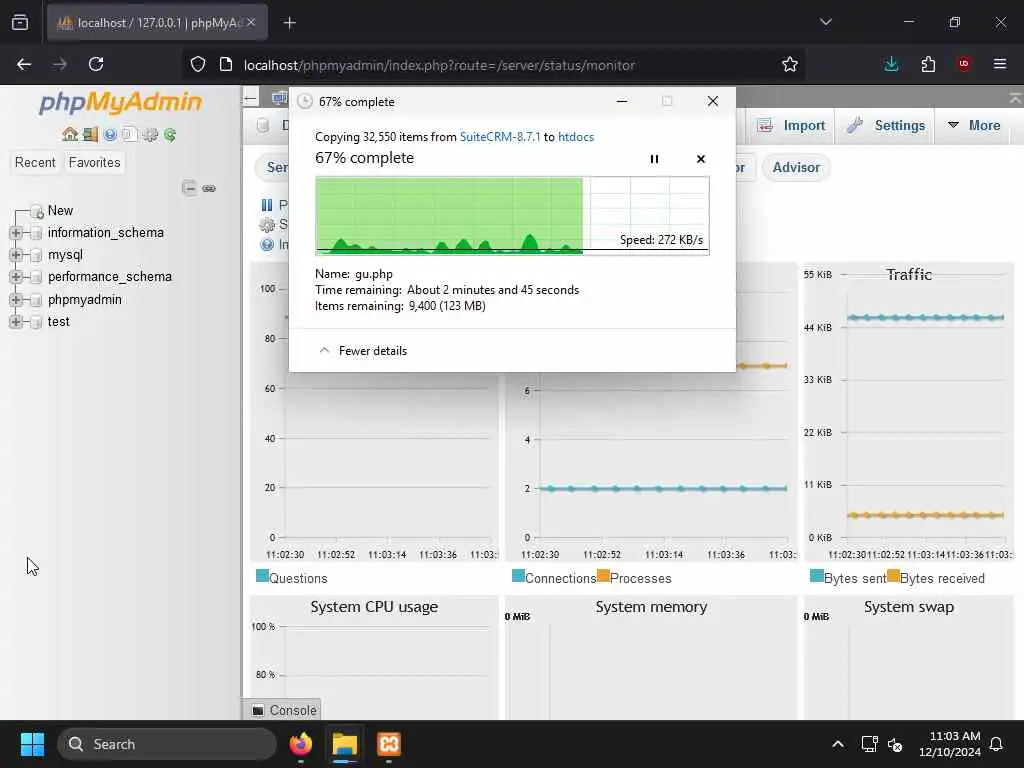Click the phpmyadmin database cylinder icon
This screenshot has height=768, width=1024.
tap(37, 300)
